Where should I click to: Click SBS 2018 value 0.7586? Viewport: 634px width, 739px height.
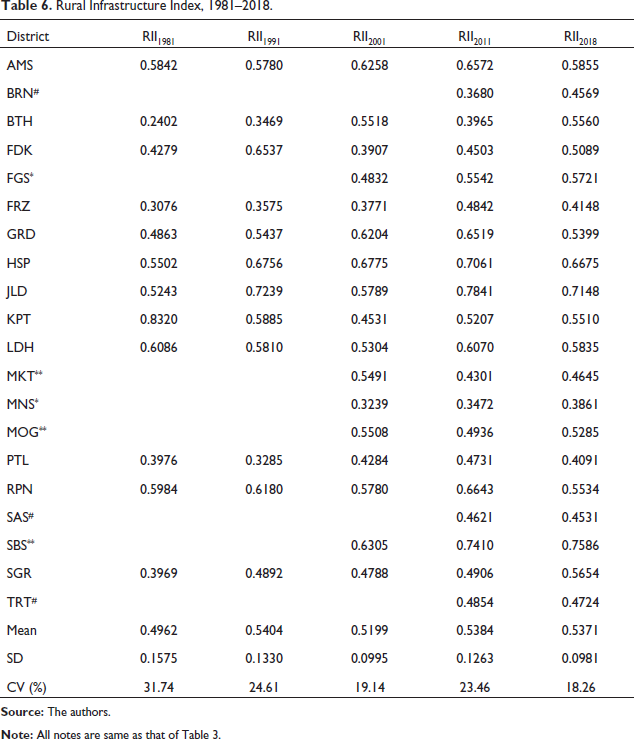pos(580,545)
